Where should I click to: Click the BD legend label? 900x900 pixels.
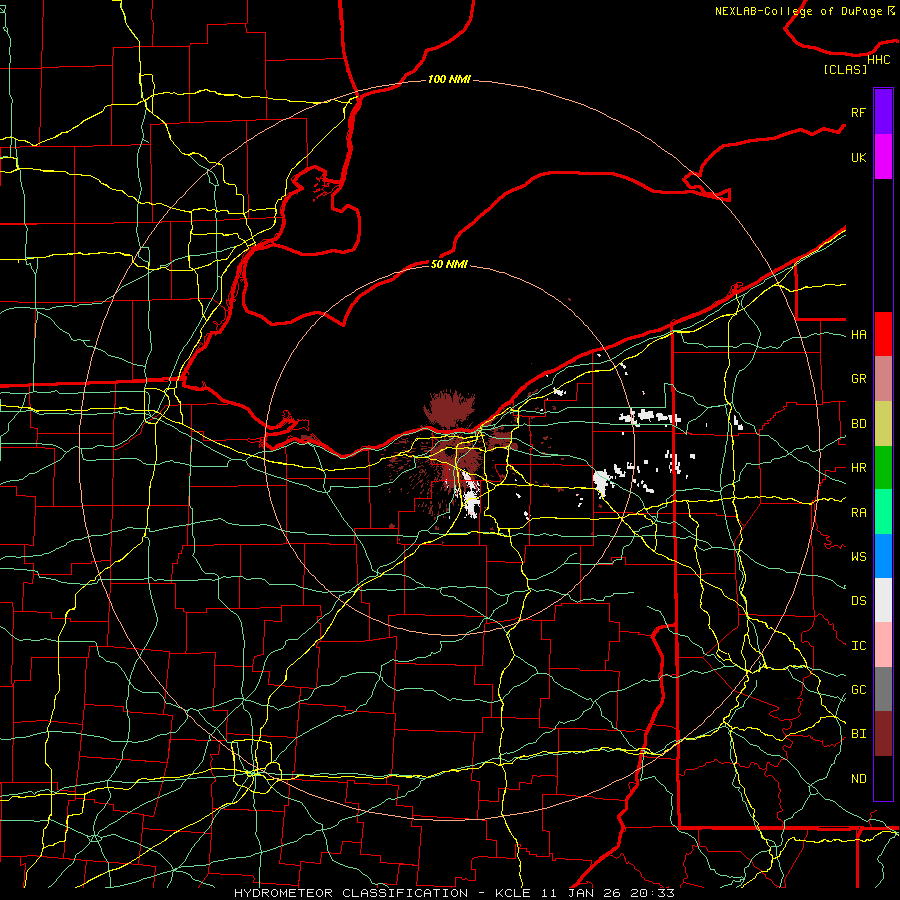click(859, 424)
